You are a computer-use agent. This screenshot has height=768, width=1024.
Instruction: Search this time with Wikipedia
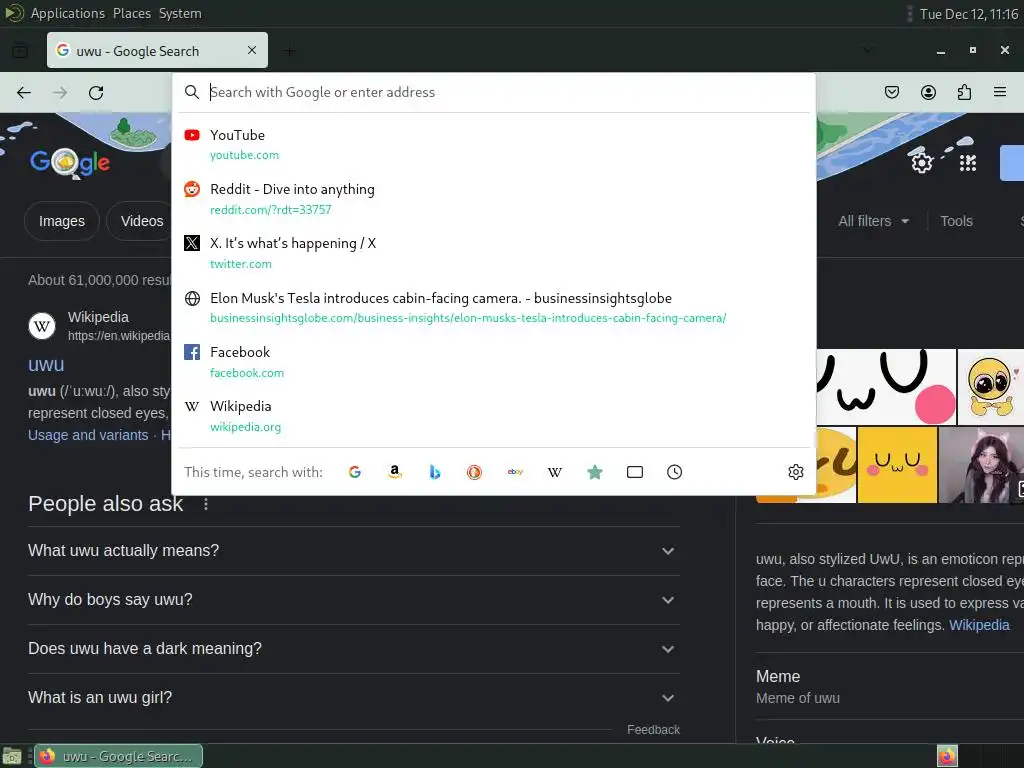(554, 472)
